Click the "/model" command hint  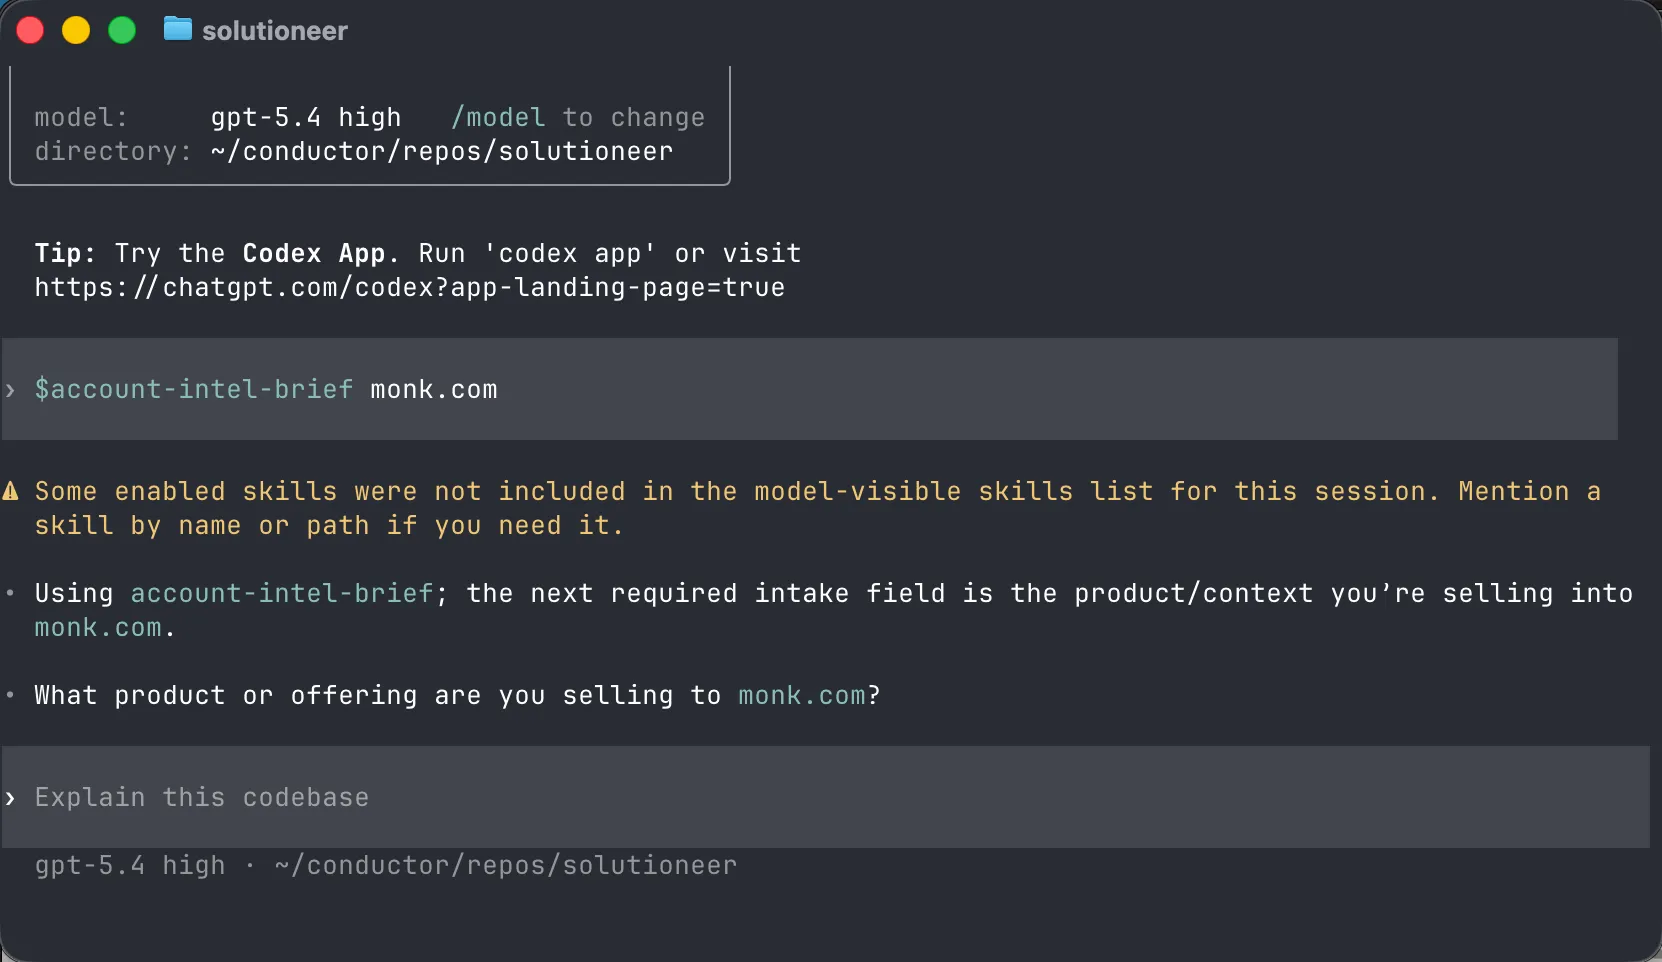click(498, 118)
